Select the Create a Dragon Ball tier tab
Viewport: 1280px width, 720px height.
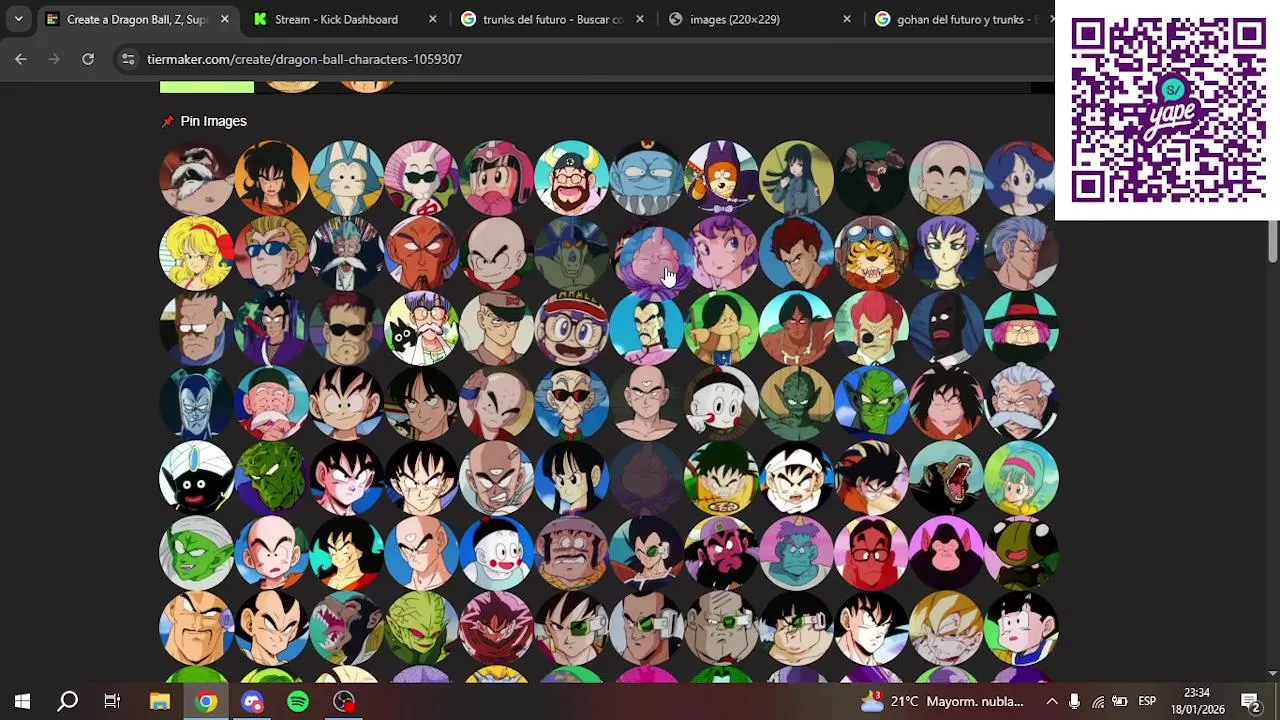pyautogui.click(x=137, y=19)
